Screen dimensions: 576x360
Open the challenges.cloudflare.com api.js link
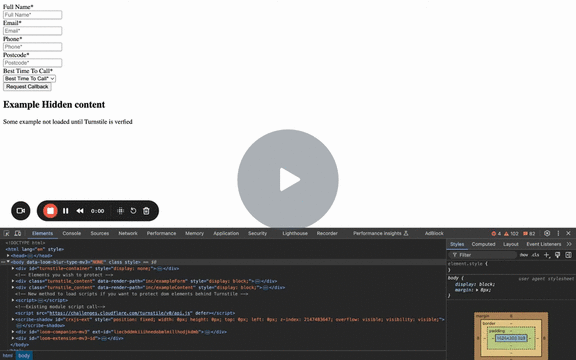(120, 313)
